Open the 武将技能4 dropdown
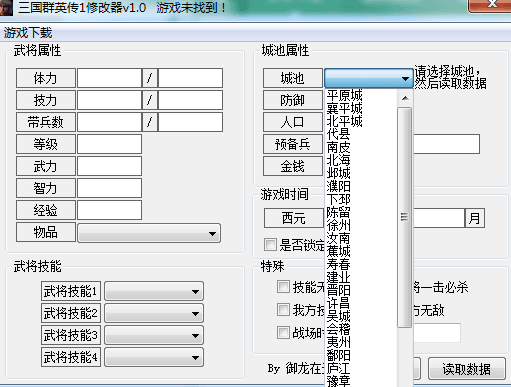 point(154,357)
